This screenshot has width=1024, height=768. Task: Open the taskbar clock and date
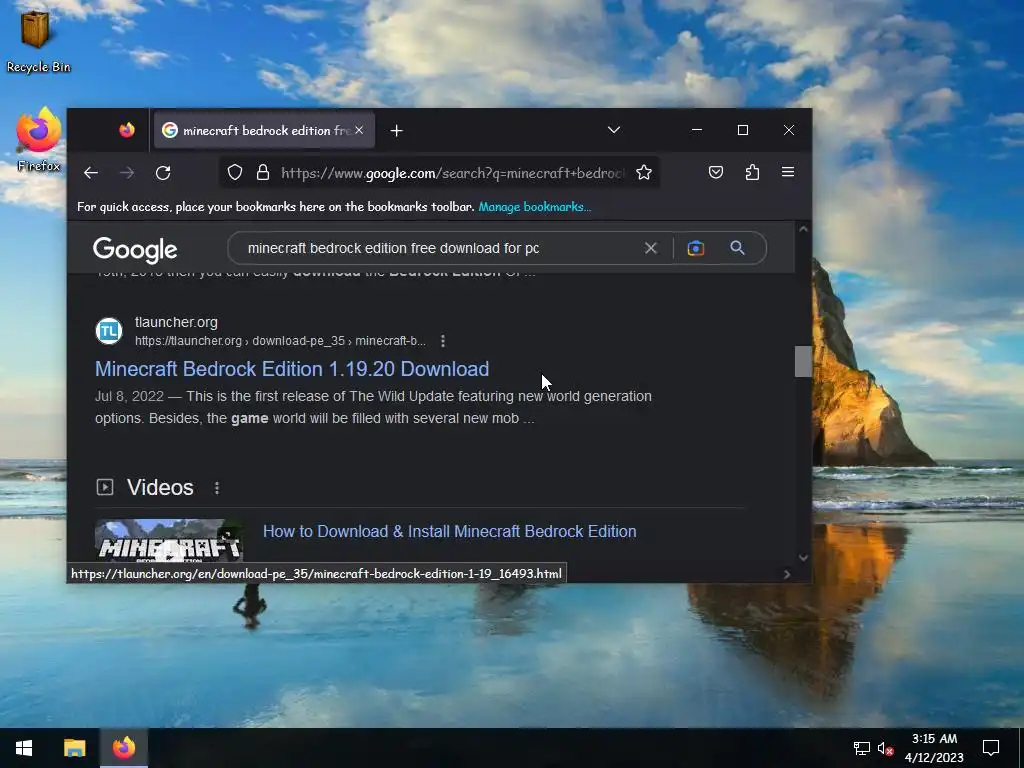pos(934,748)
